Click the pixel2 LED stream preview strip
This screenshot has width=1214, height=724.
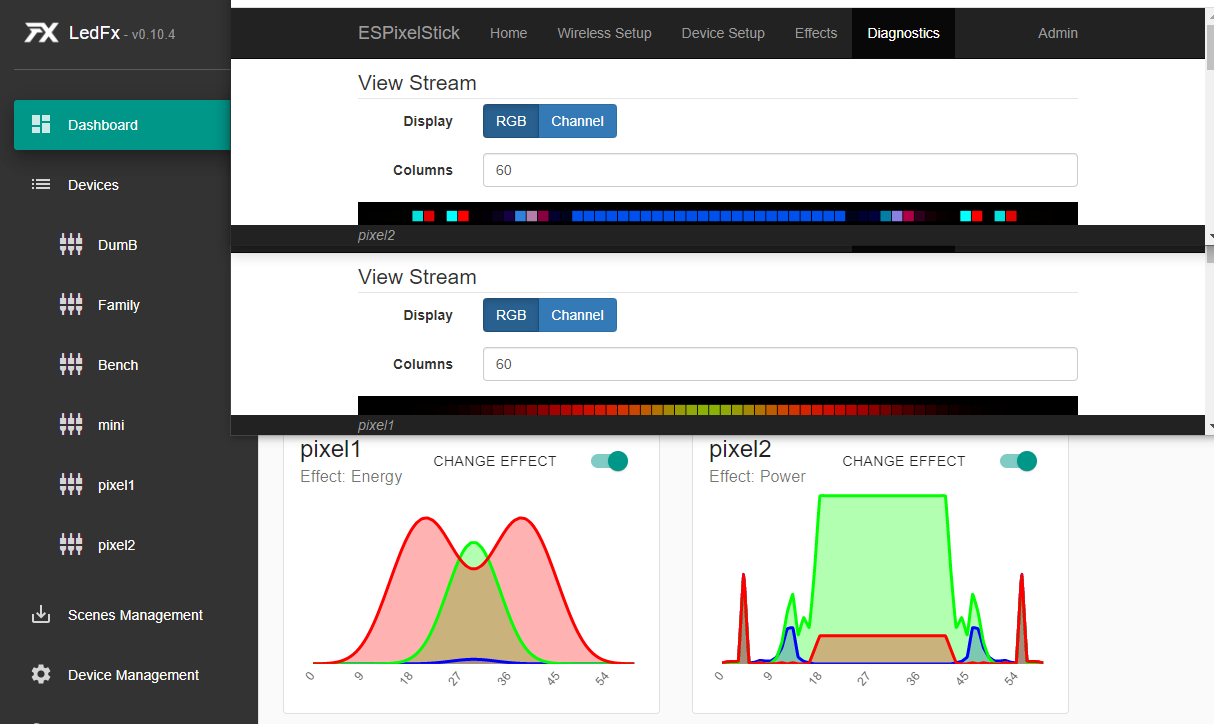(x=718, y=214)
